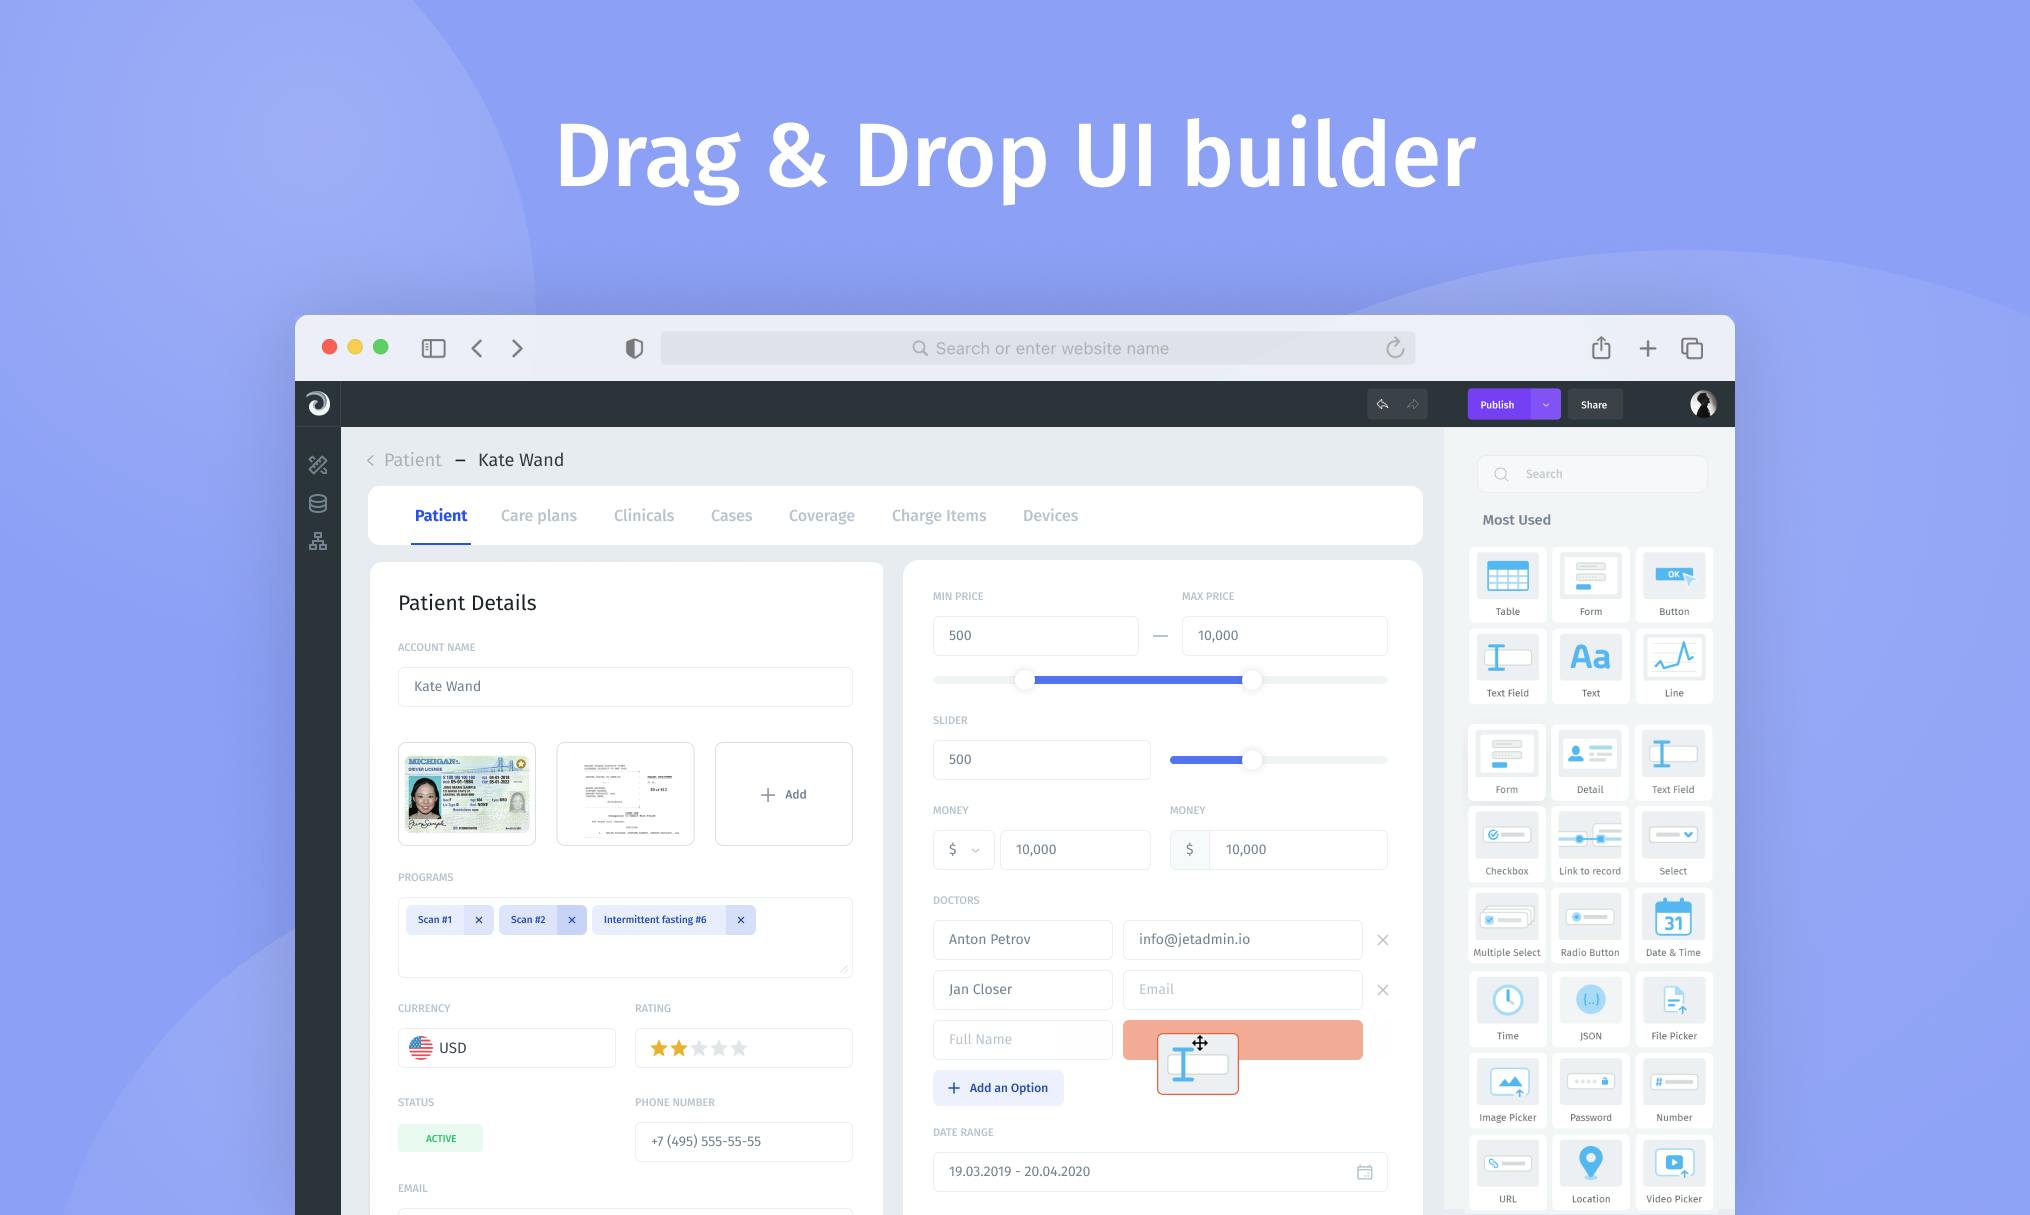Click the Jet Admin logo icon
Image resolution: width=2030 pixels, height=1215 pixels.
pyautogui.click(x=318, y=403)
